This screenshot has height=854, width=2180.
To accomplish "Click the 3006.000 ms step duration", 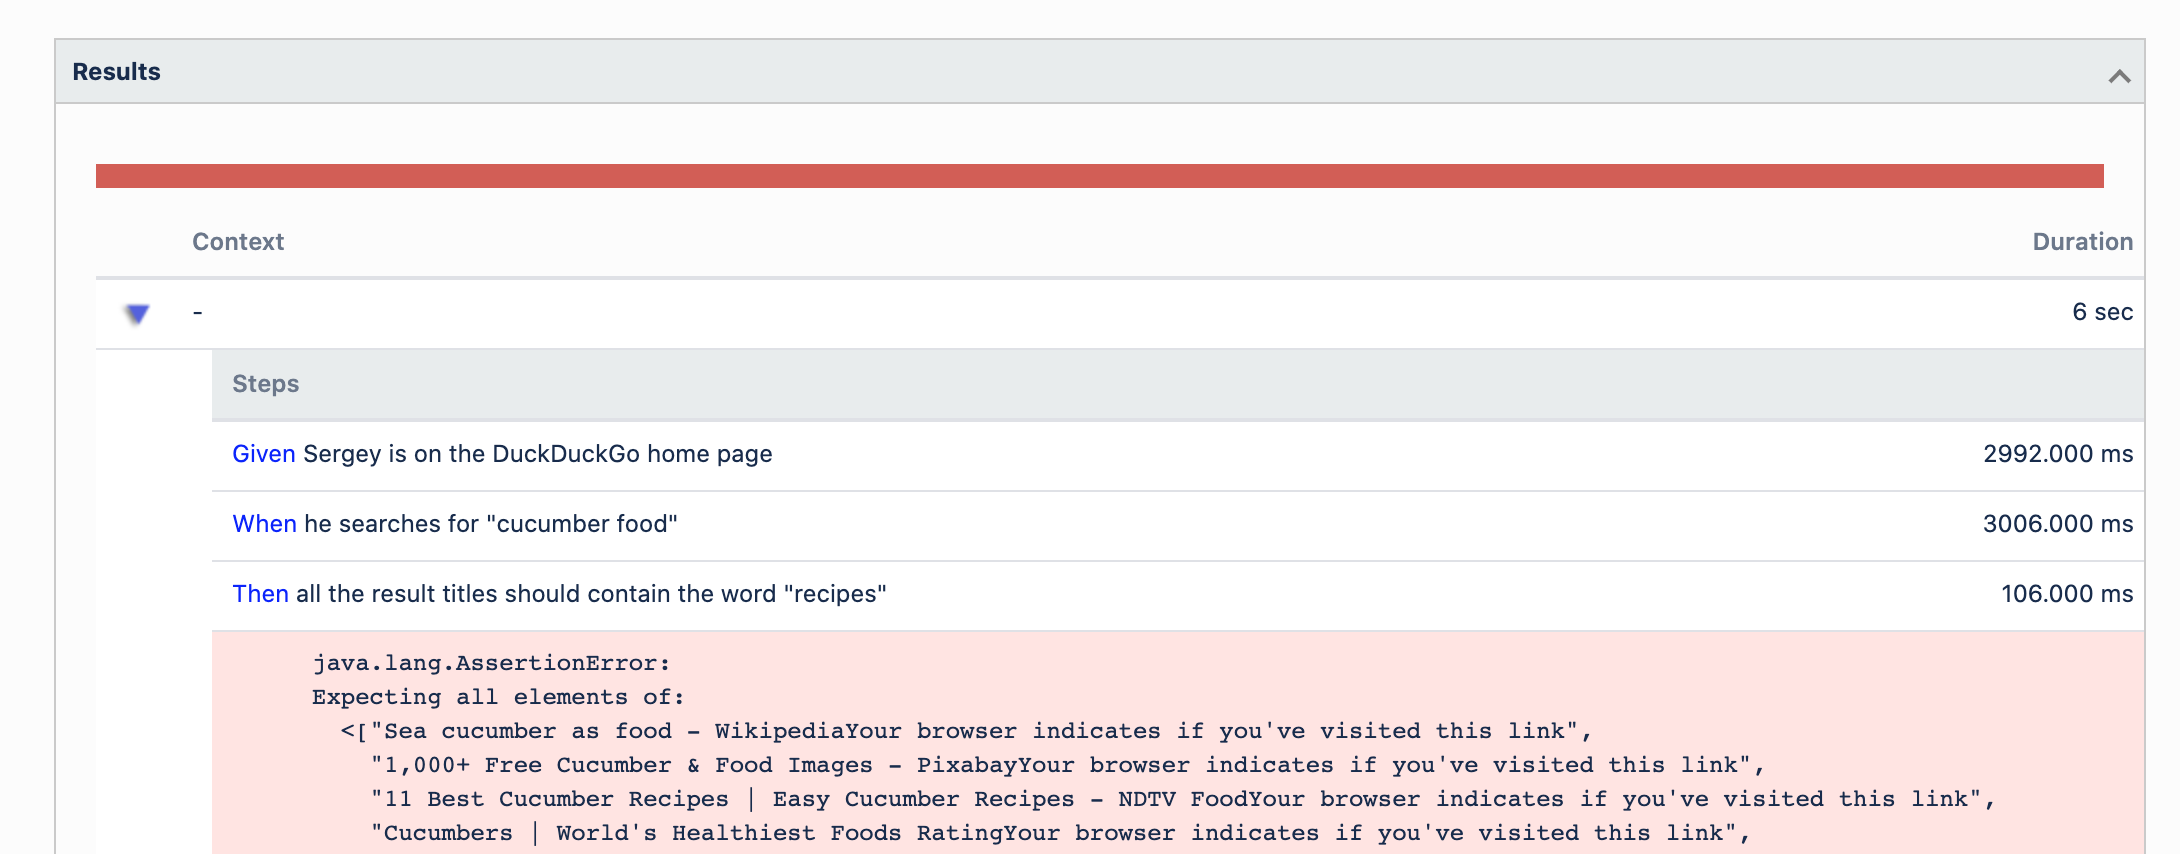I will point(2057,524).
